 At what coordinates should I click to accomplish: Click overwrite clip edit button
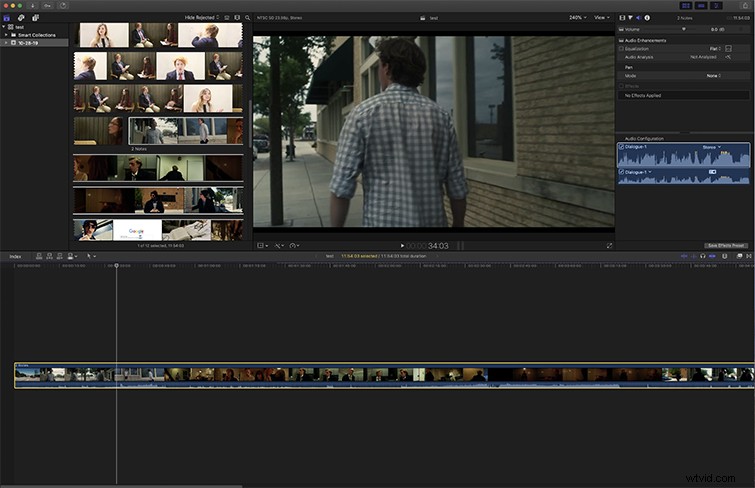click(x=72, y=256)
